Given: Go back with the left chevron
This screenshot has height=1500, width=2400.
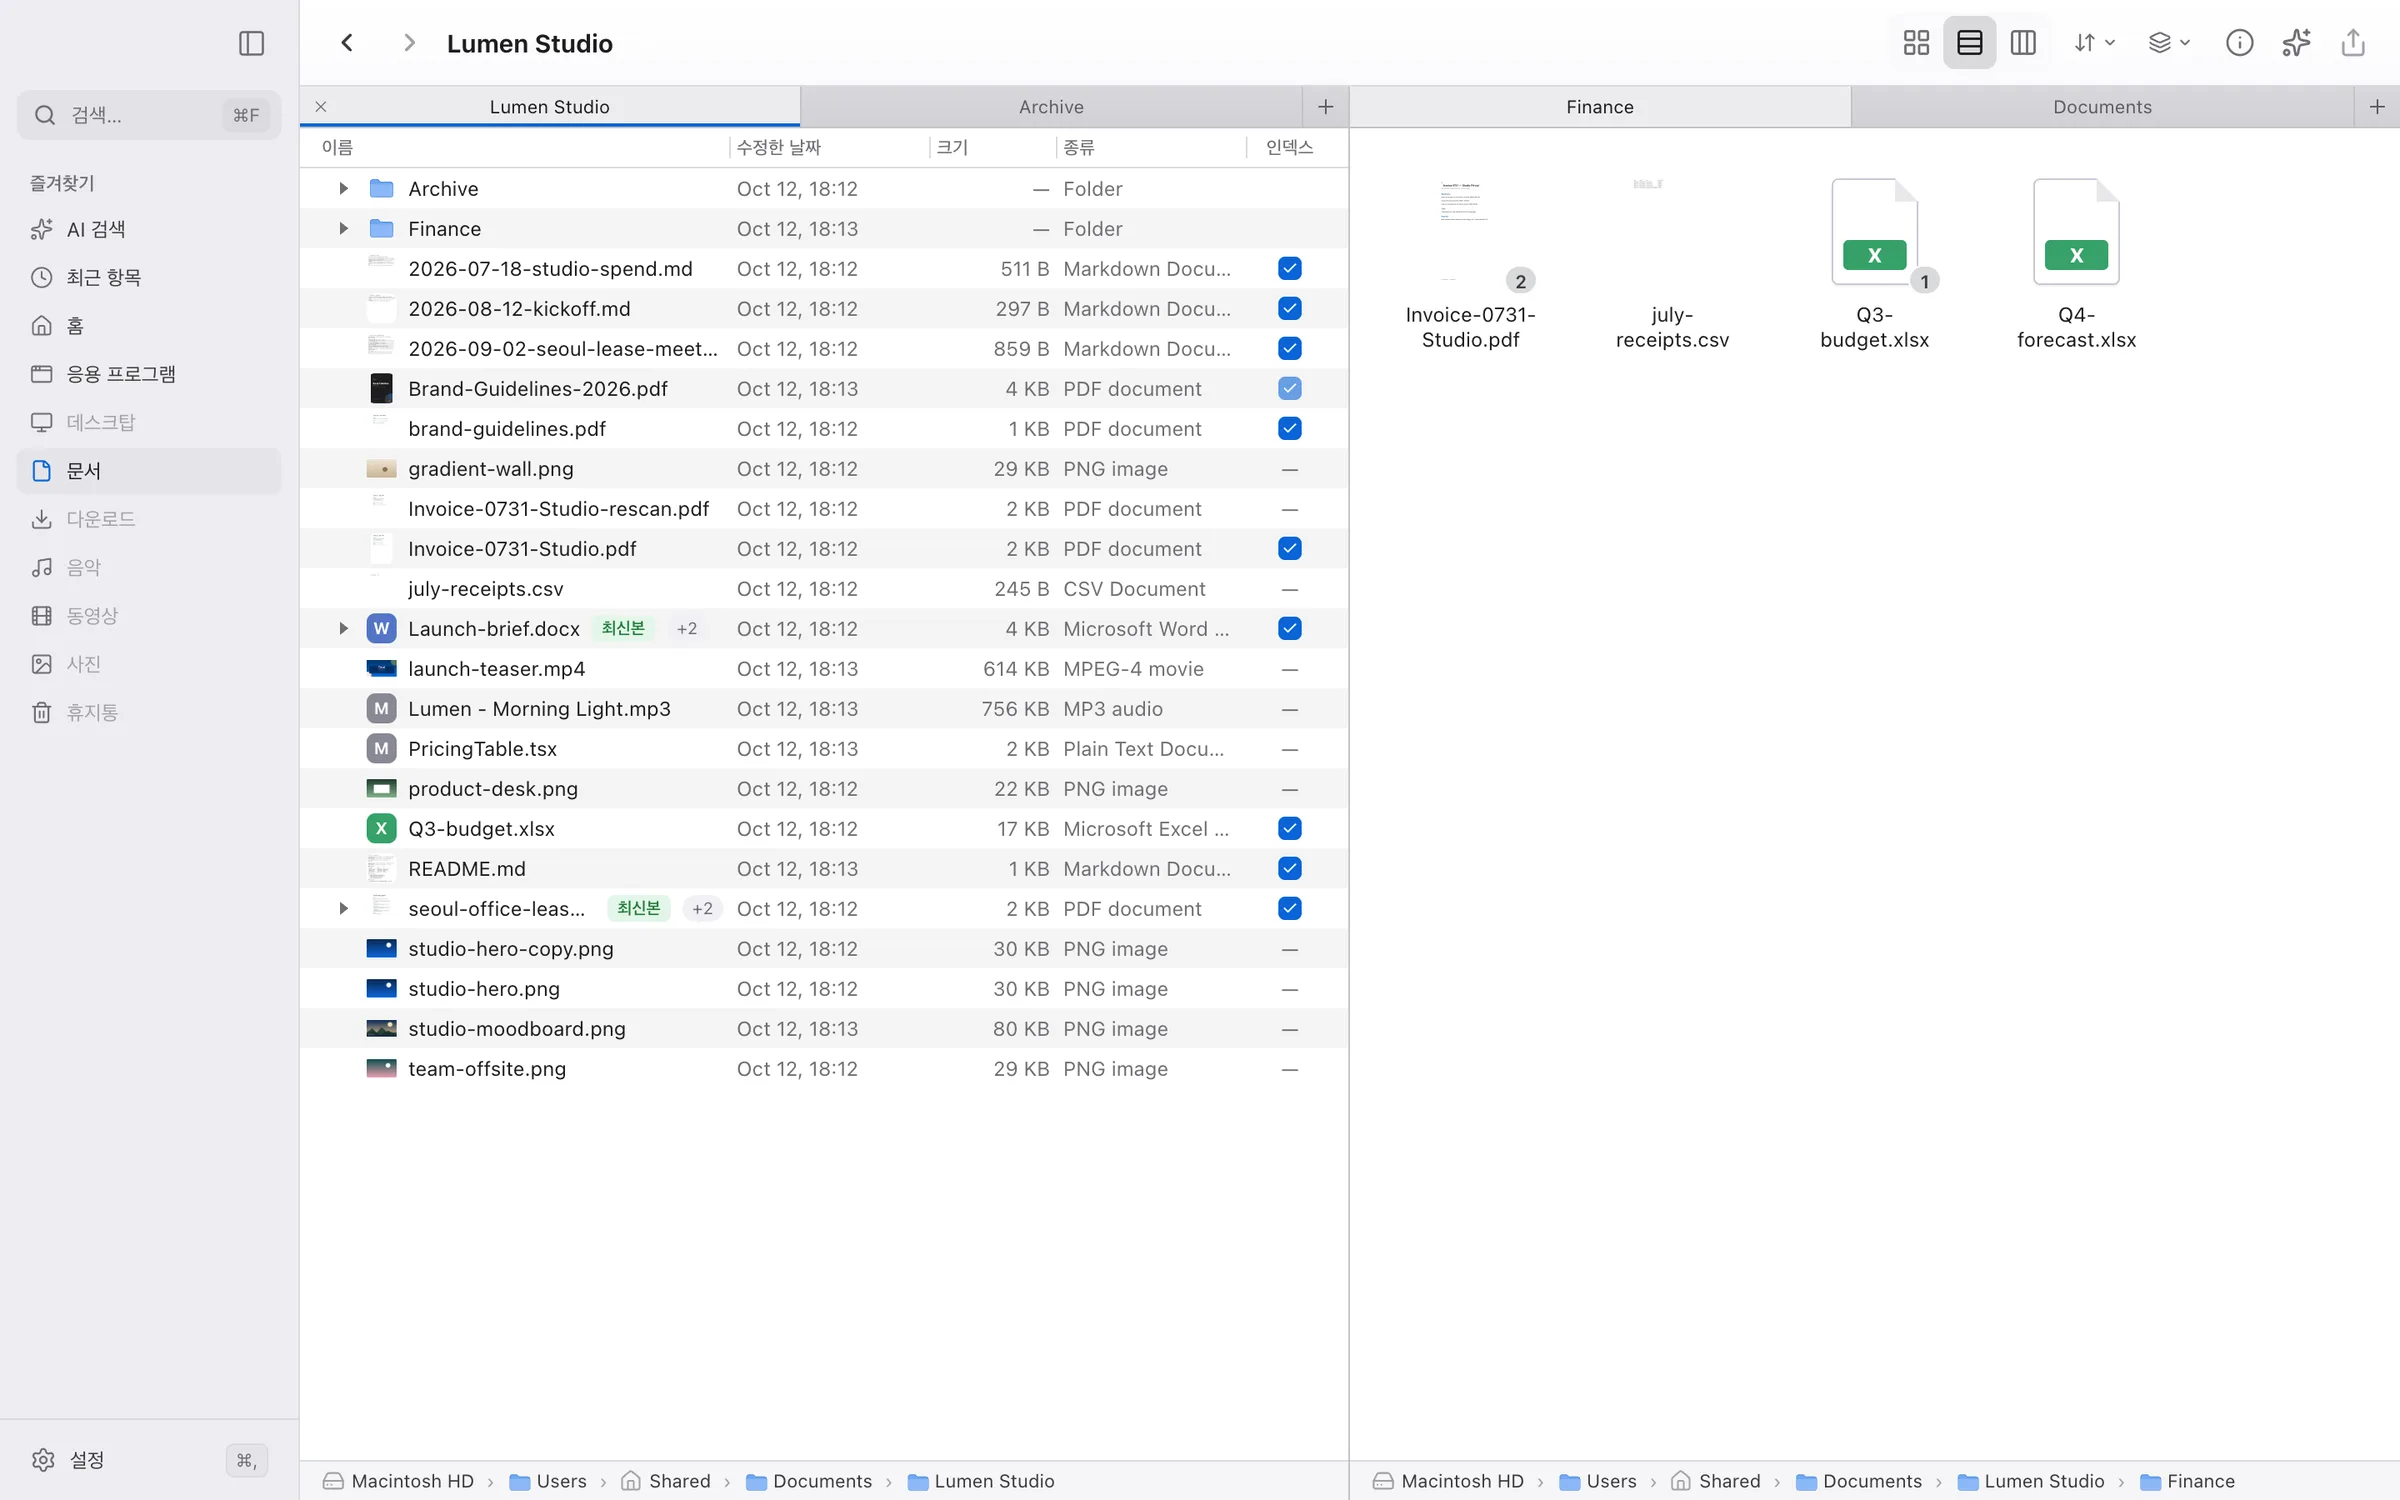Looking at the screenshot, I should [347, 43].
